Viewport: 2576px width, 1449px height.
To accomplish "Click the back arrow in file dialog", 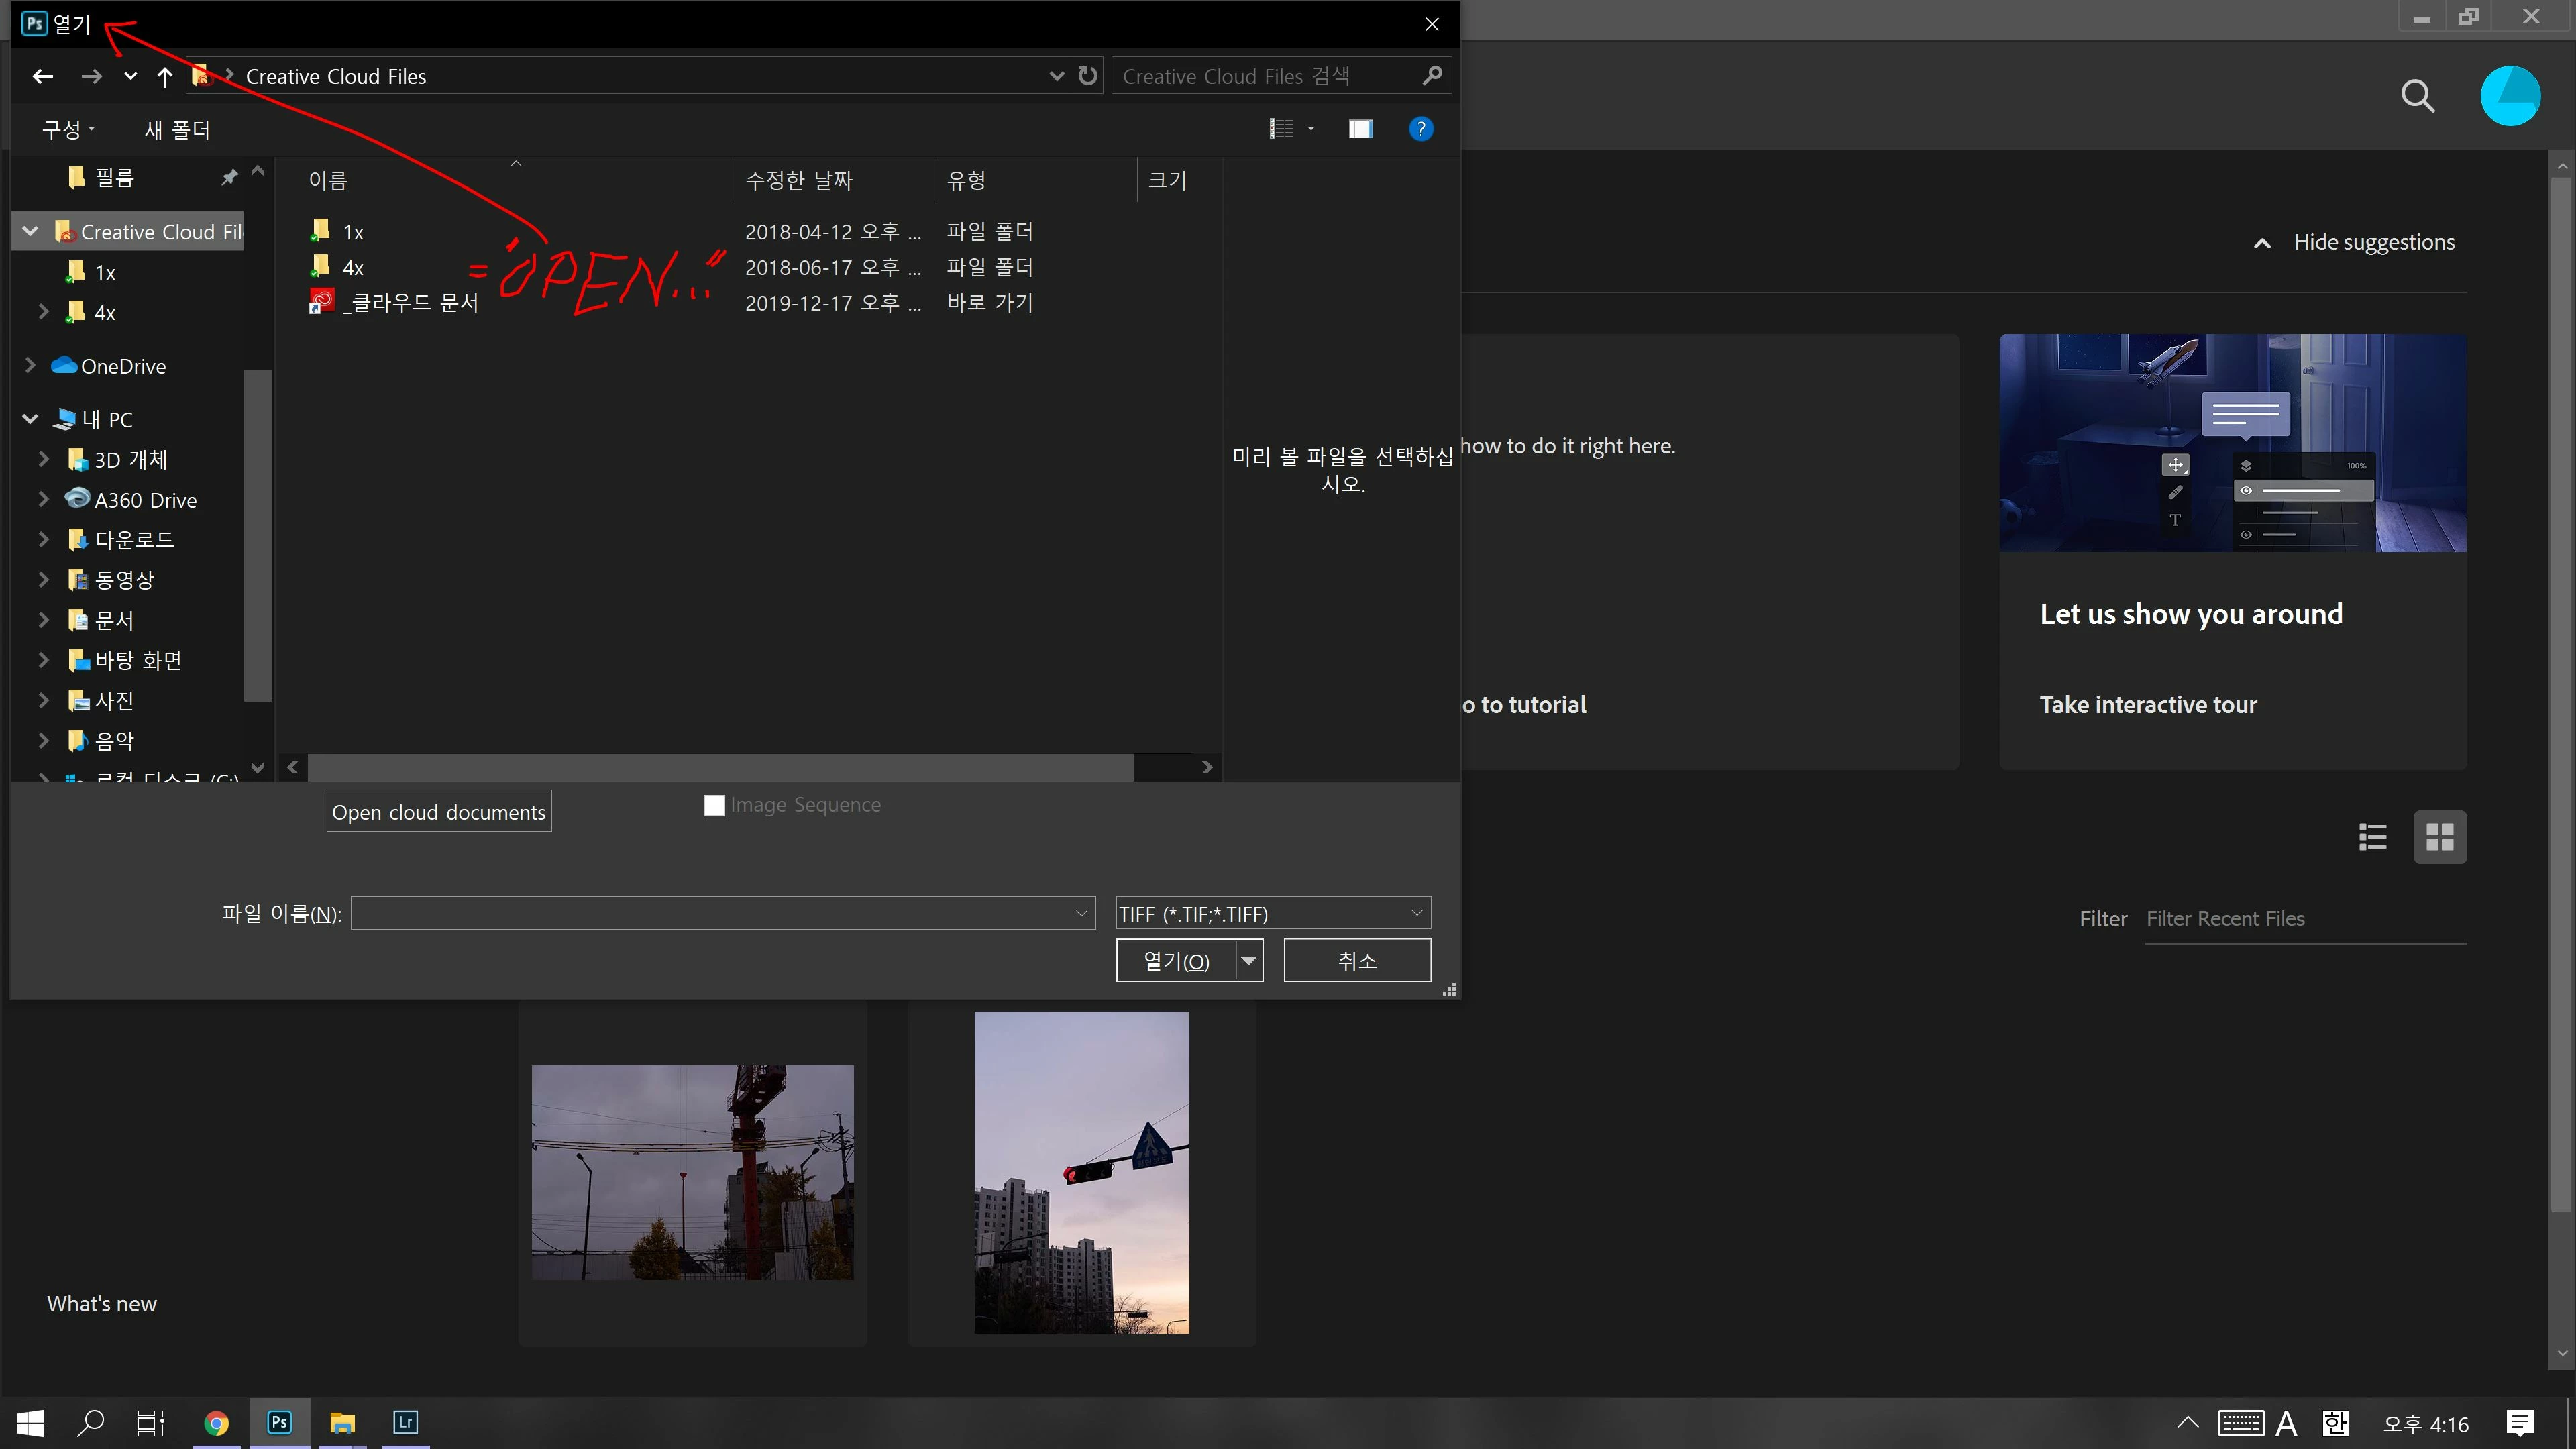I will tap(42, 76).
